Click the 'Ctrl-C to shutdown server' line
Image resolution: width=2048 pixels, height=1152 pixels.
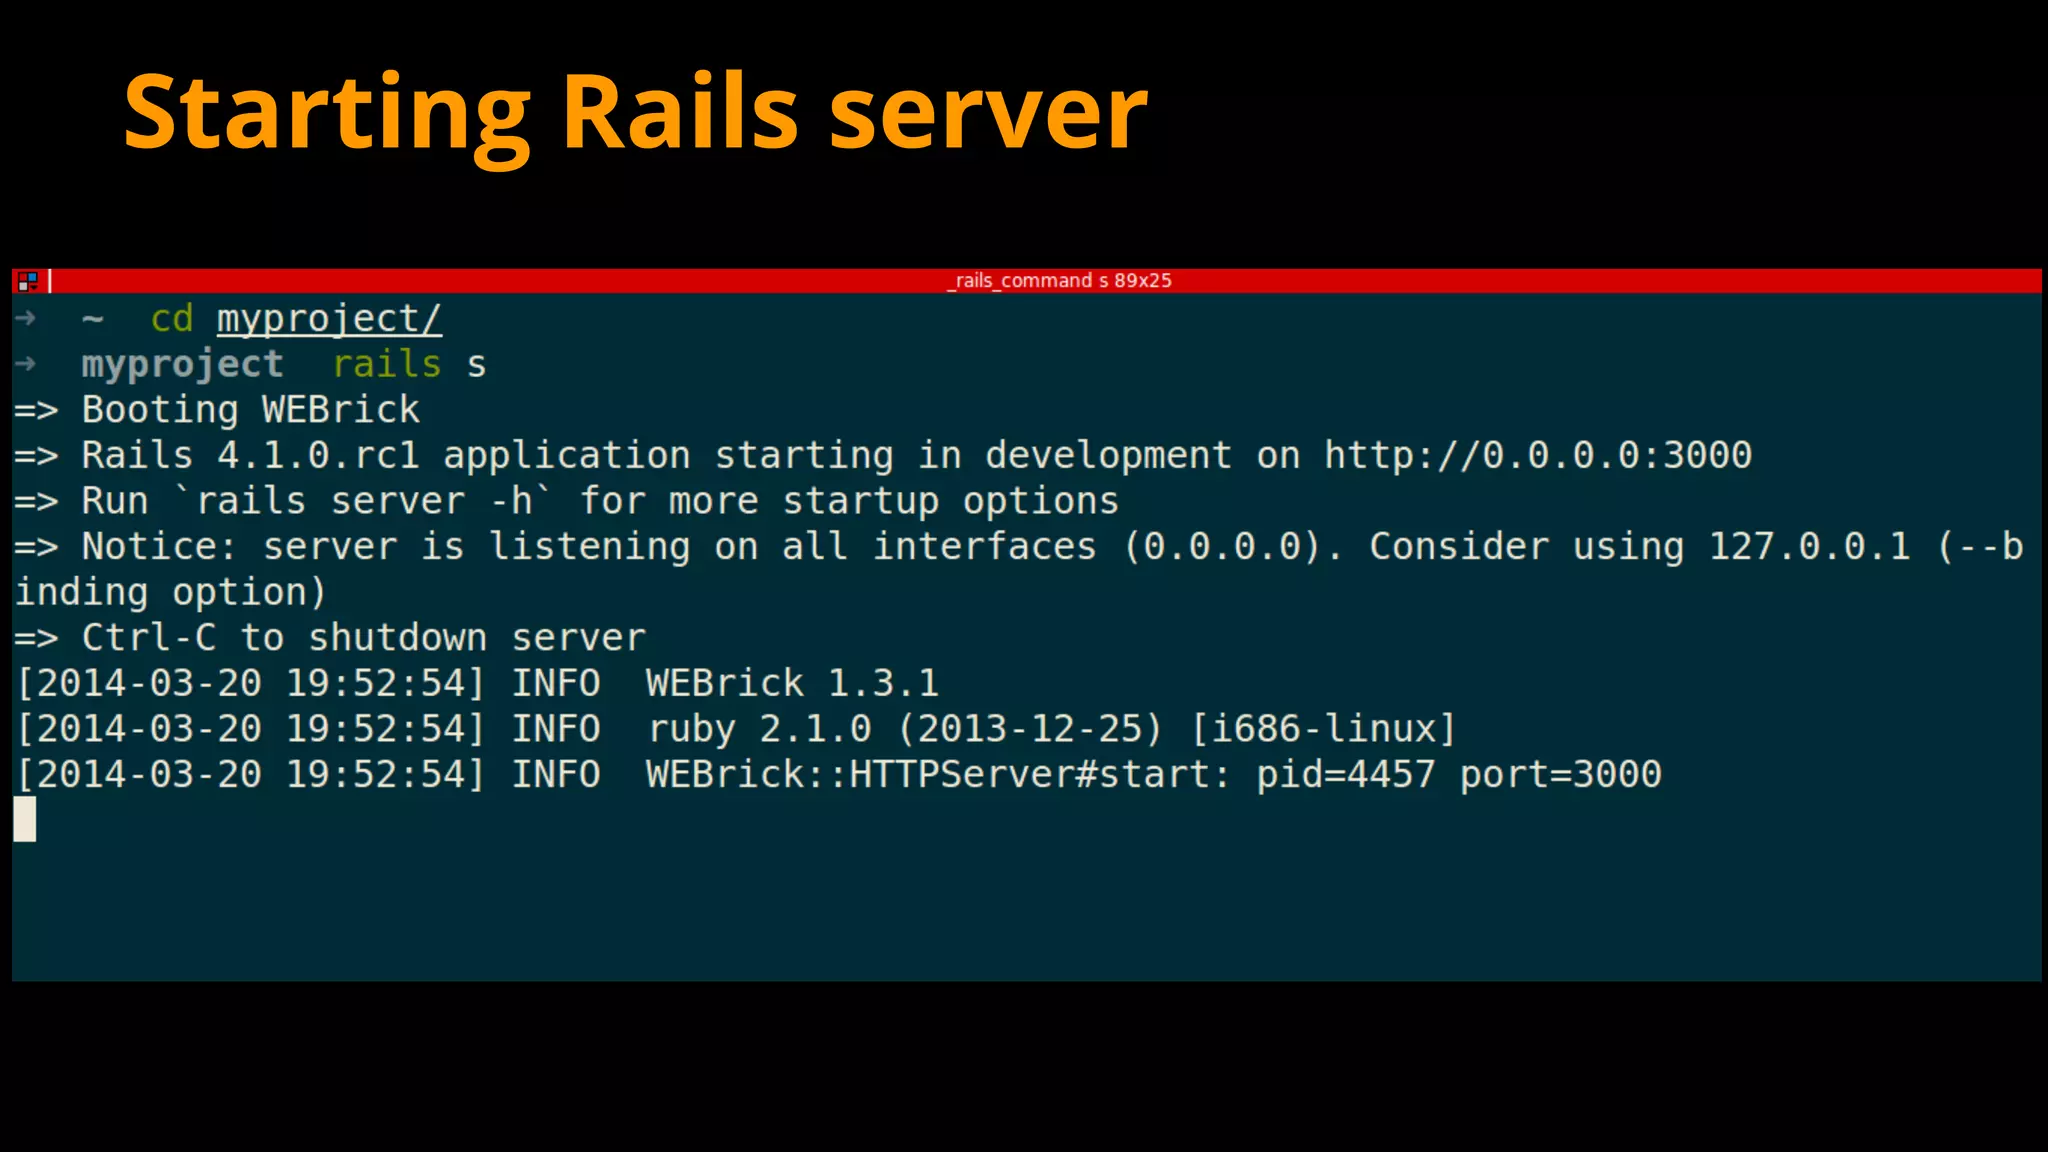pyautogui.click(x=363, y=638)
